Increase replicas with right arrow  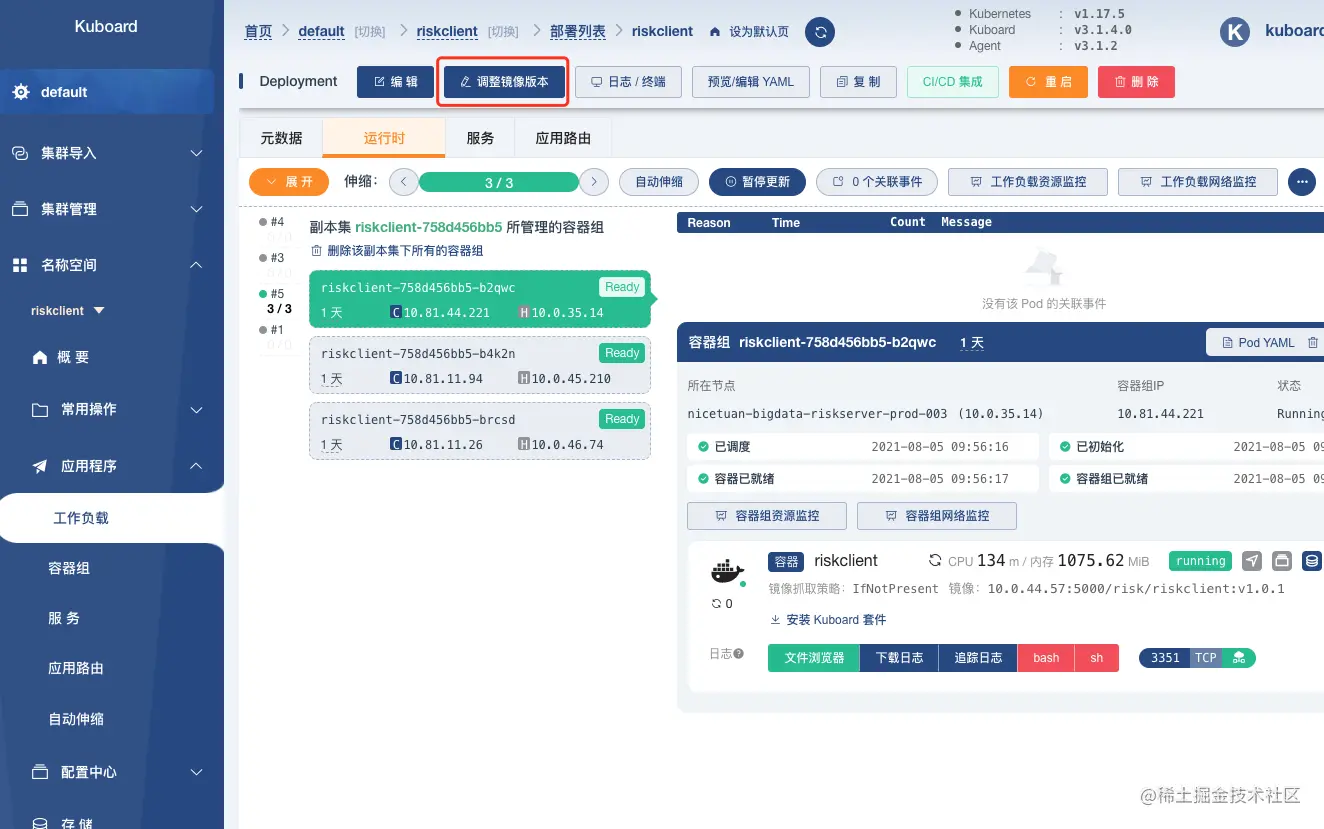point(594,182)
